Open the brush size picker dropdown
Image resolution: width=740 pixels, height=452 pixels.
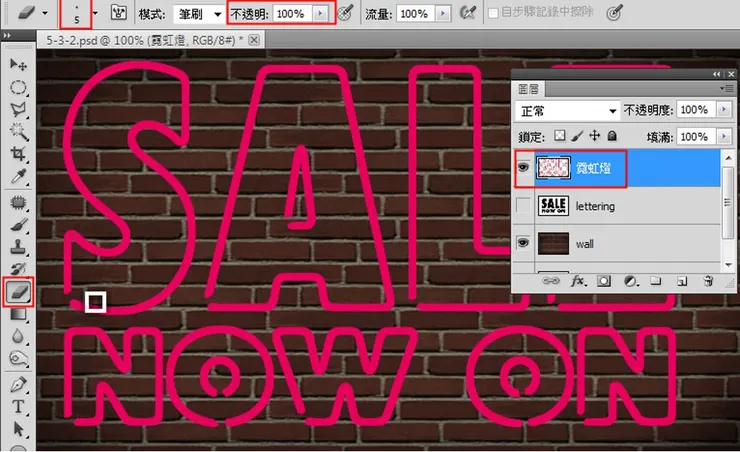96,13
